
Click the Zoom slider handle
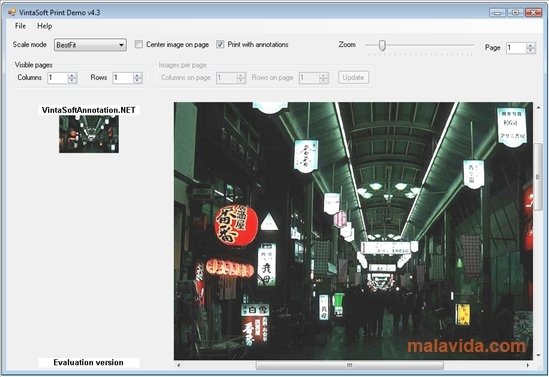point(382,45)
